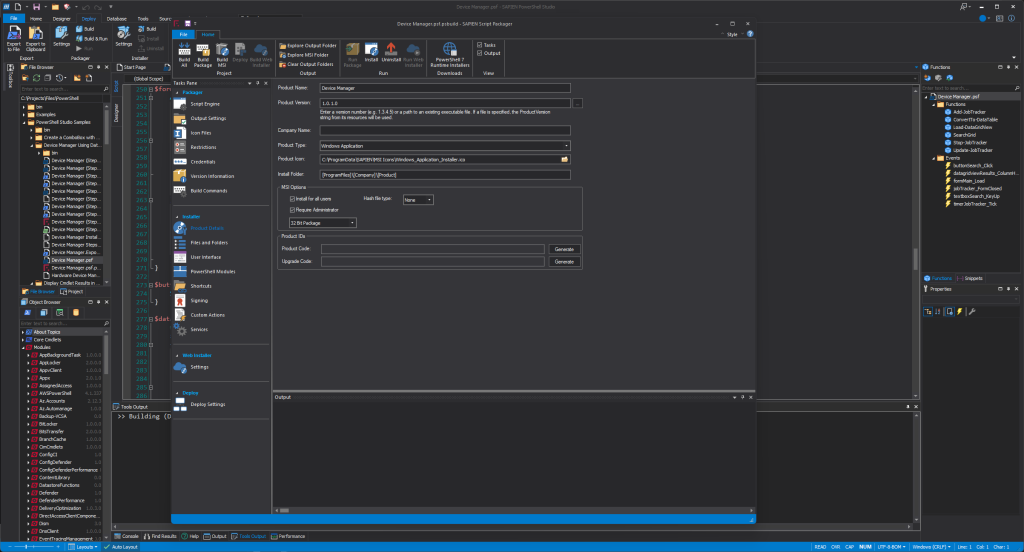This screenshot has height=552, width=1024.
Task: Open Signing in the Tasks Pane
Action: coord(200,300)
